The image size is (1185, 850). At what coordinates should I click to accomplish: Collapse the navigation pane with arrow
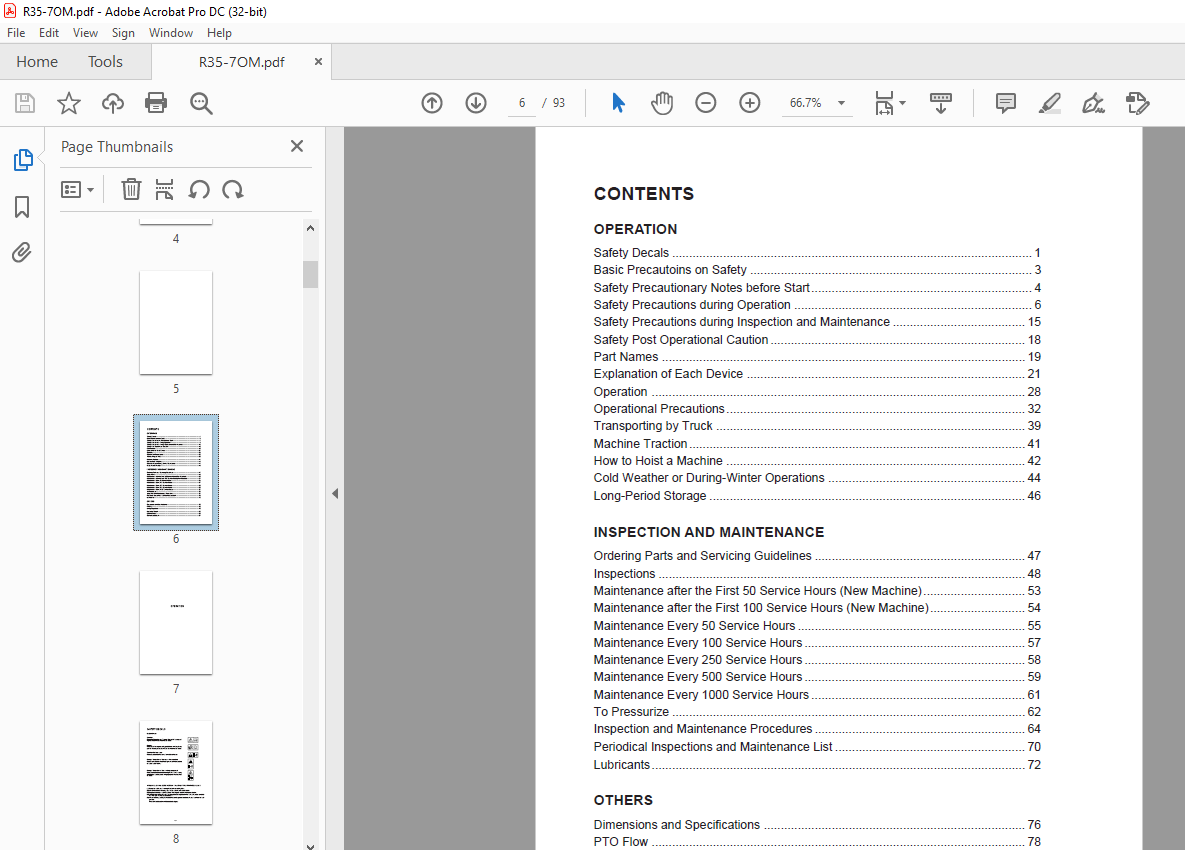click(335, 493)
